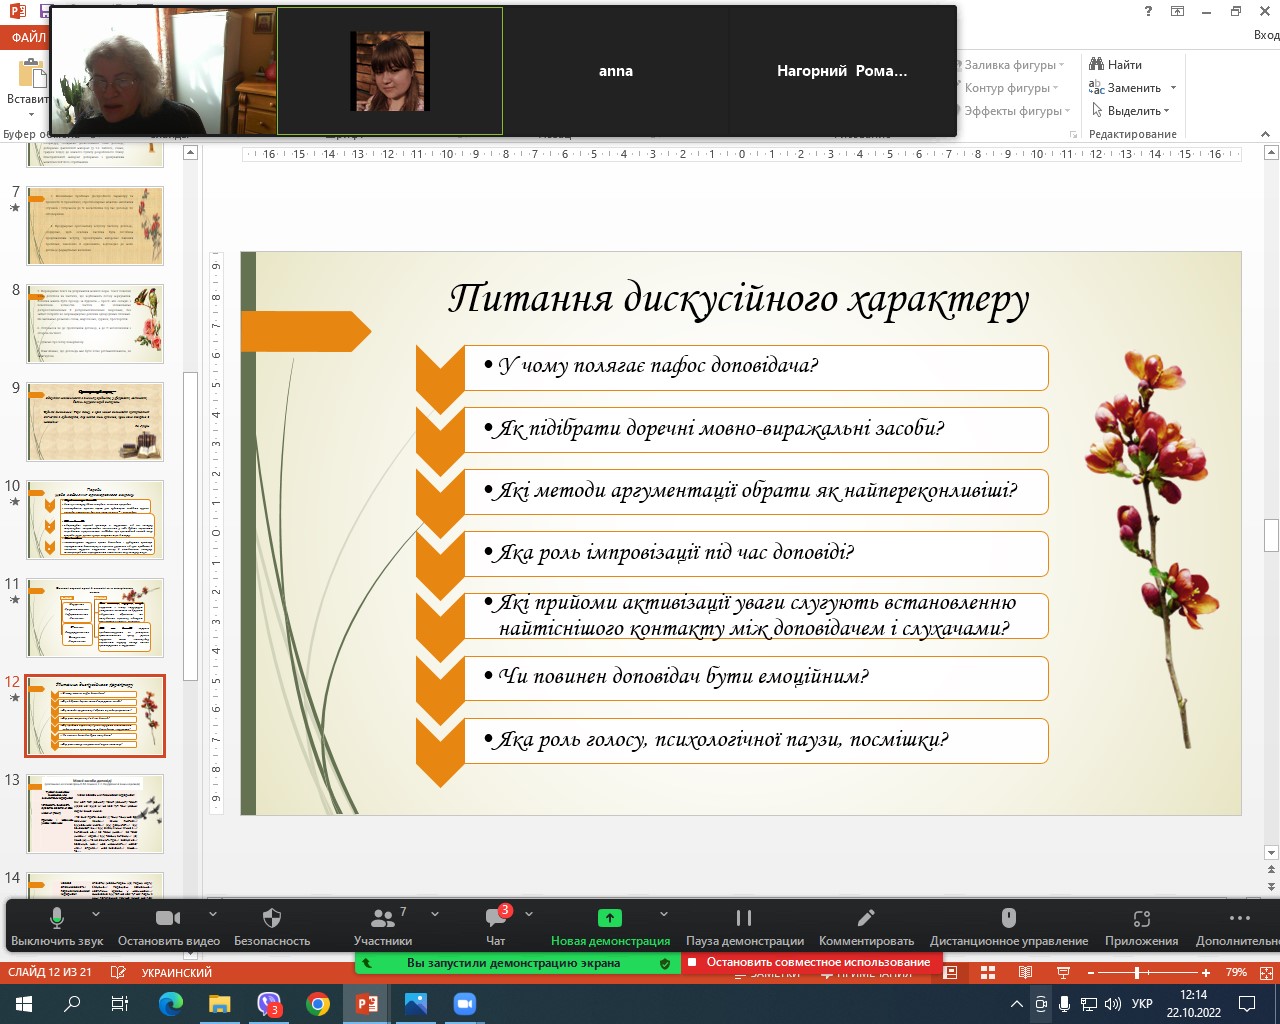The height and width of the screenshot is (1024, 1280).
Task: Open the Безопасность shield icon
Action: (271, 926)
